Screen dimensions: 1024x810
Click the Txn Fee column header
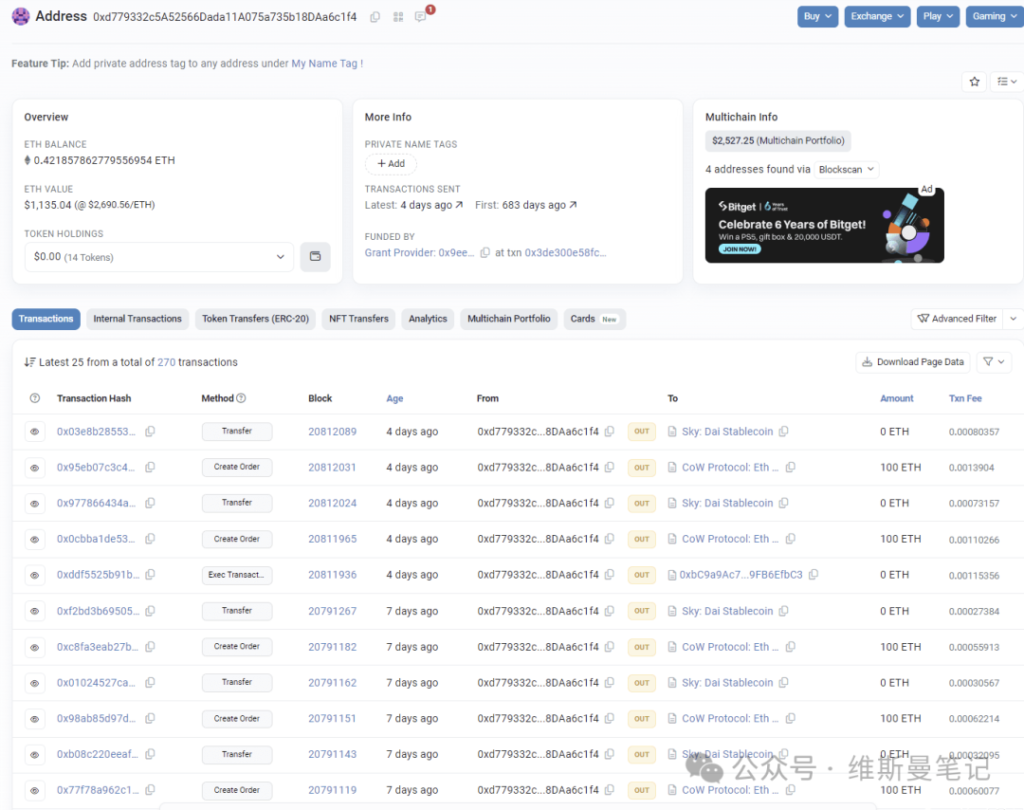pos(965,398)
